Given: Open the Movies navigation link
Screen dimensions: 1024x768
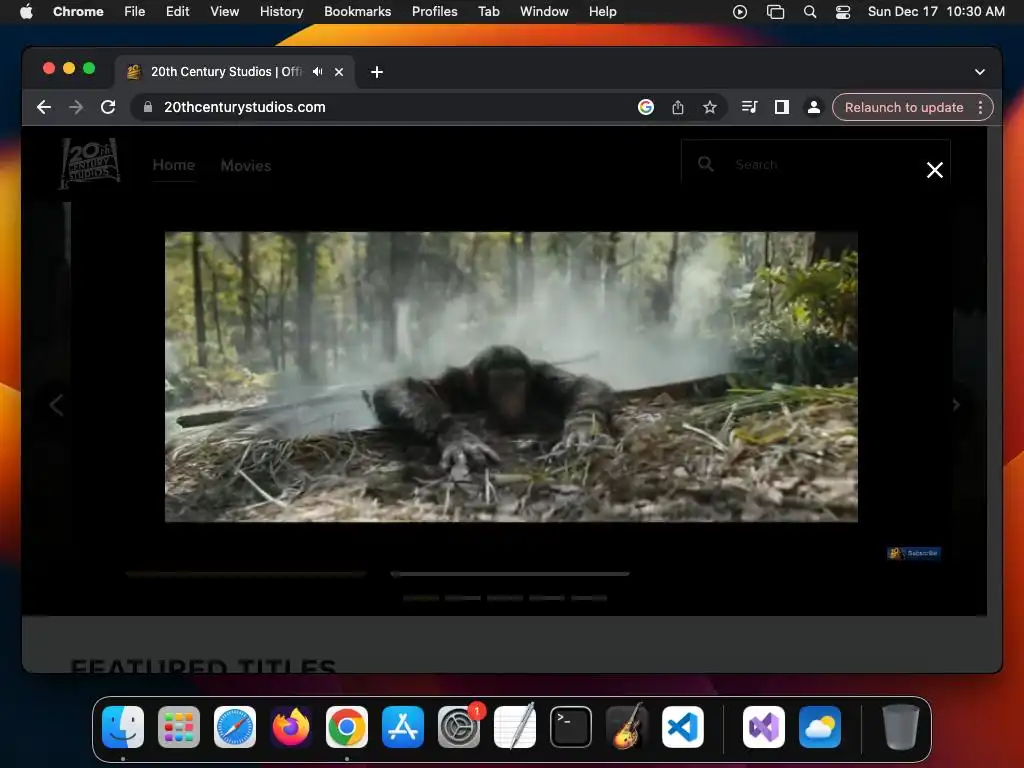Looking at the screenshot, I should click(246, 166).
